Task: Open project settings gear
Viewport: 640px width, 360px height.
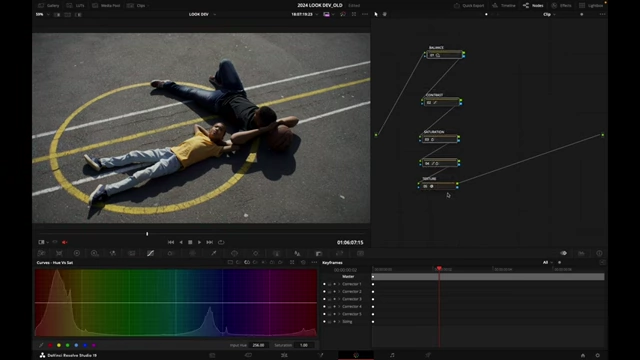Action: coord(598,355)
